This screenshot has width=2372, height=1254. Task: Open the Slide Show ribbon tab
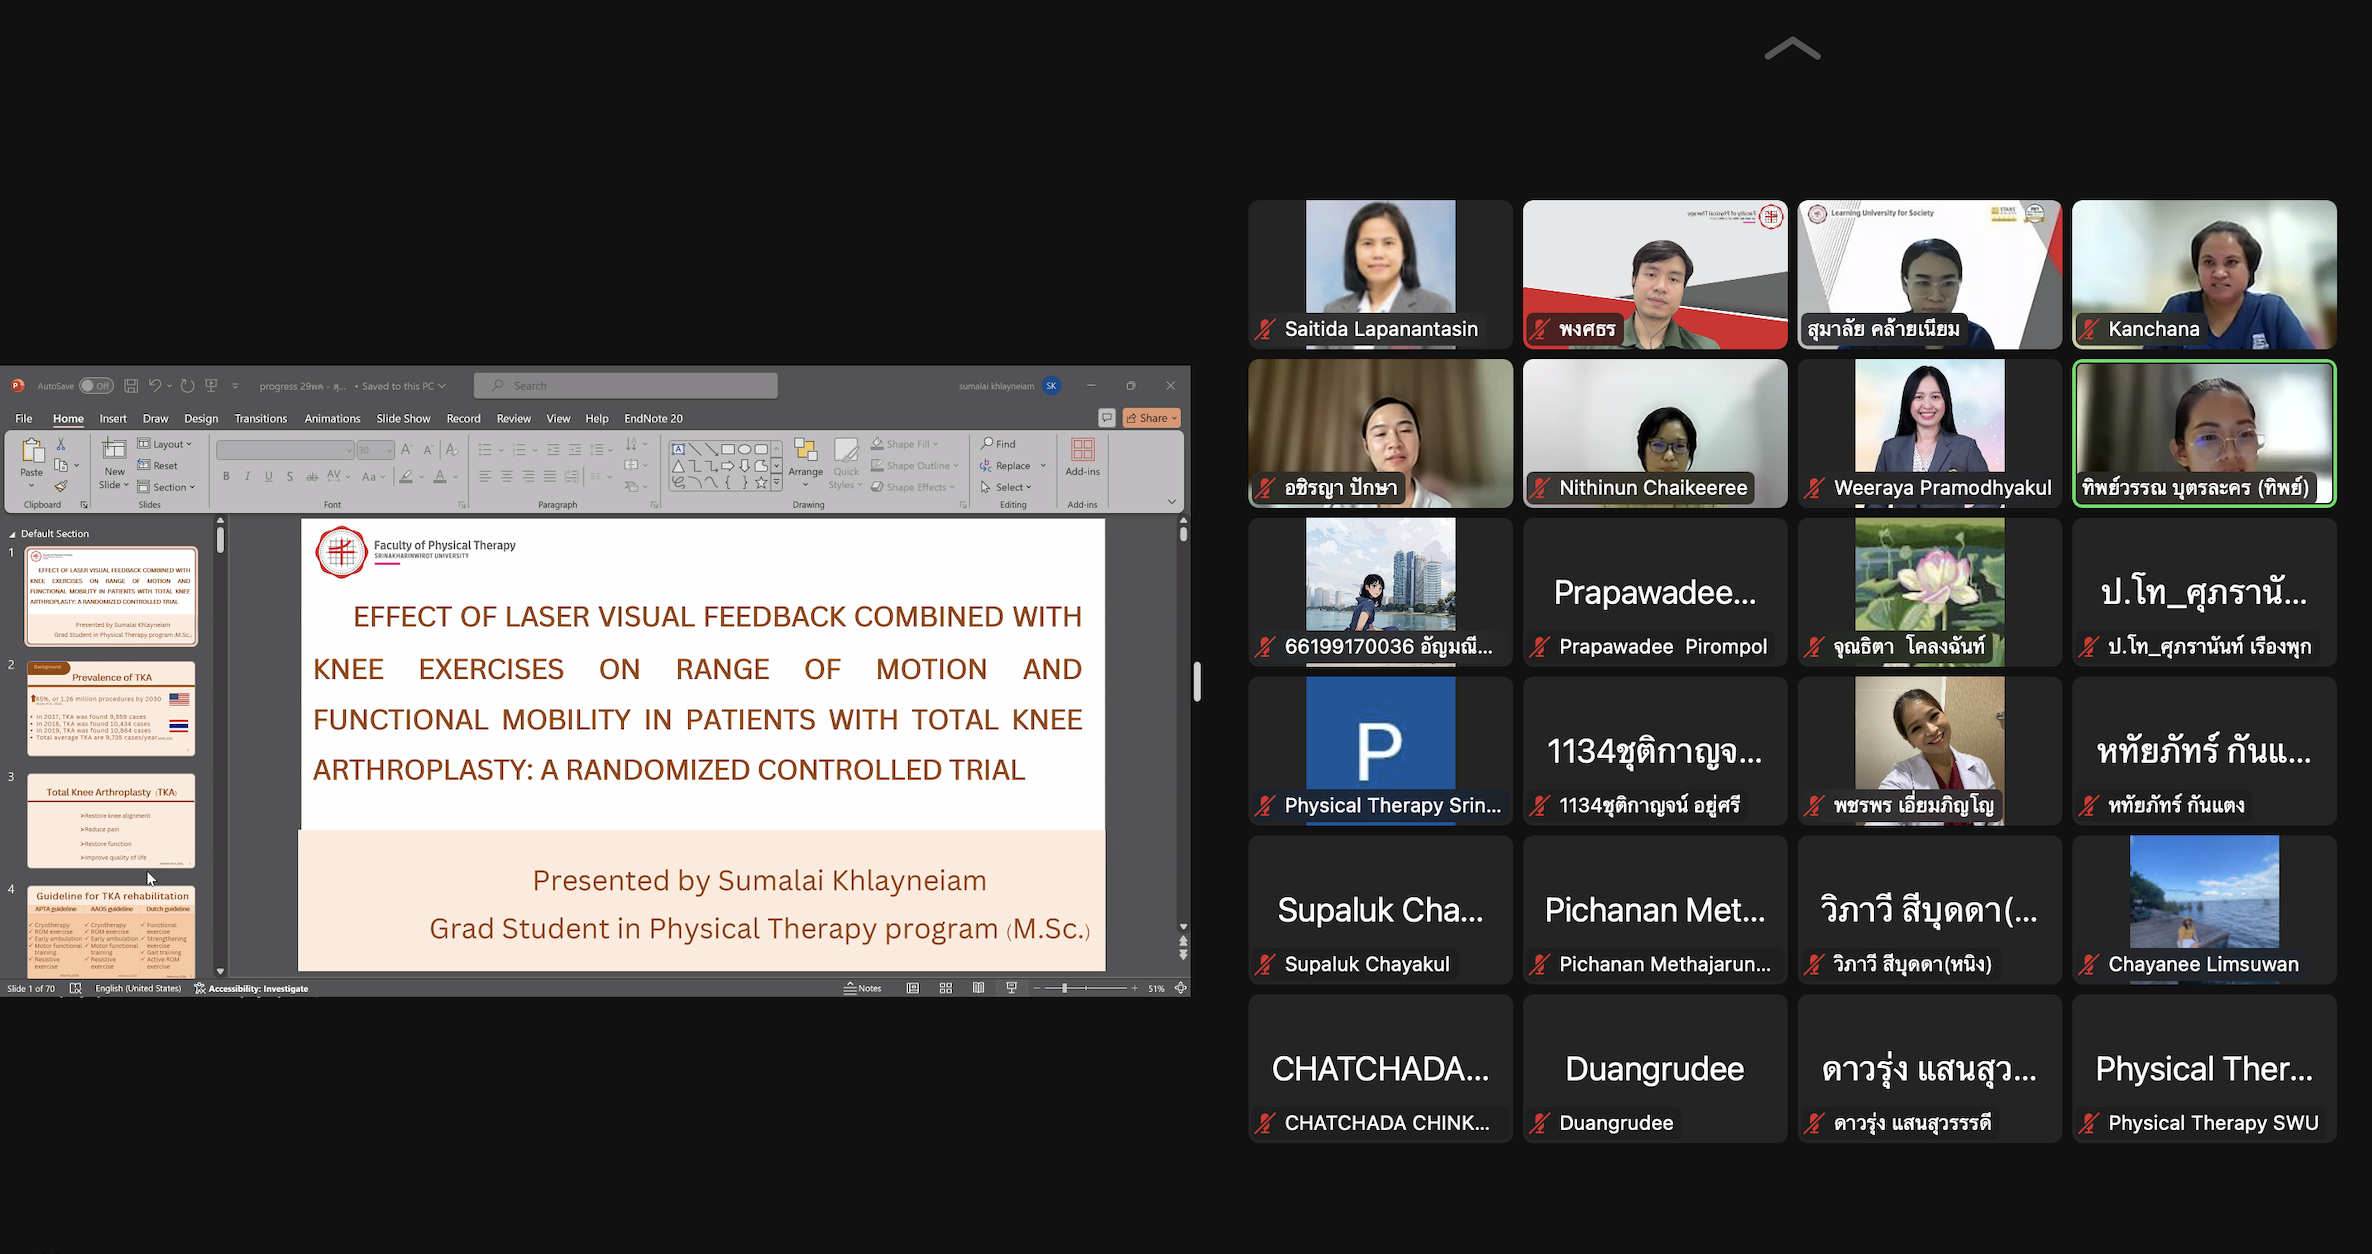pyautogui.click(x=403, y=419)
